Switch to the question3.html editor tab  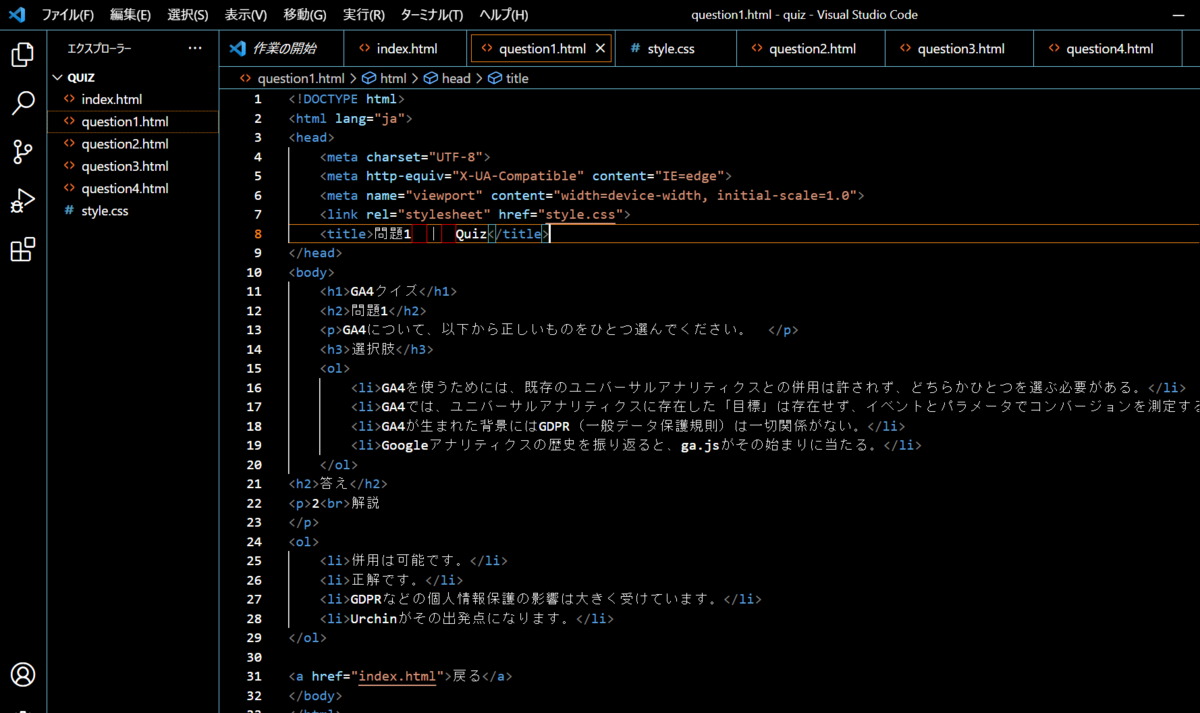click(x=960, y=48)
